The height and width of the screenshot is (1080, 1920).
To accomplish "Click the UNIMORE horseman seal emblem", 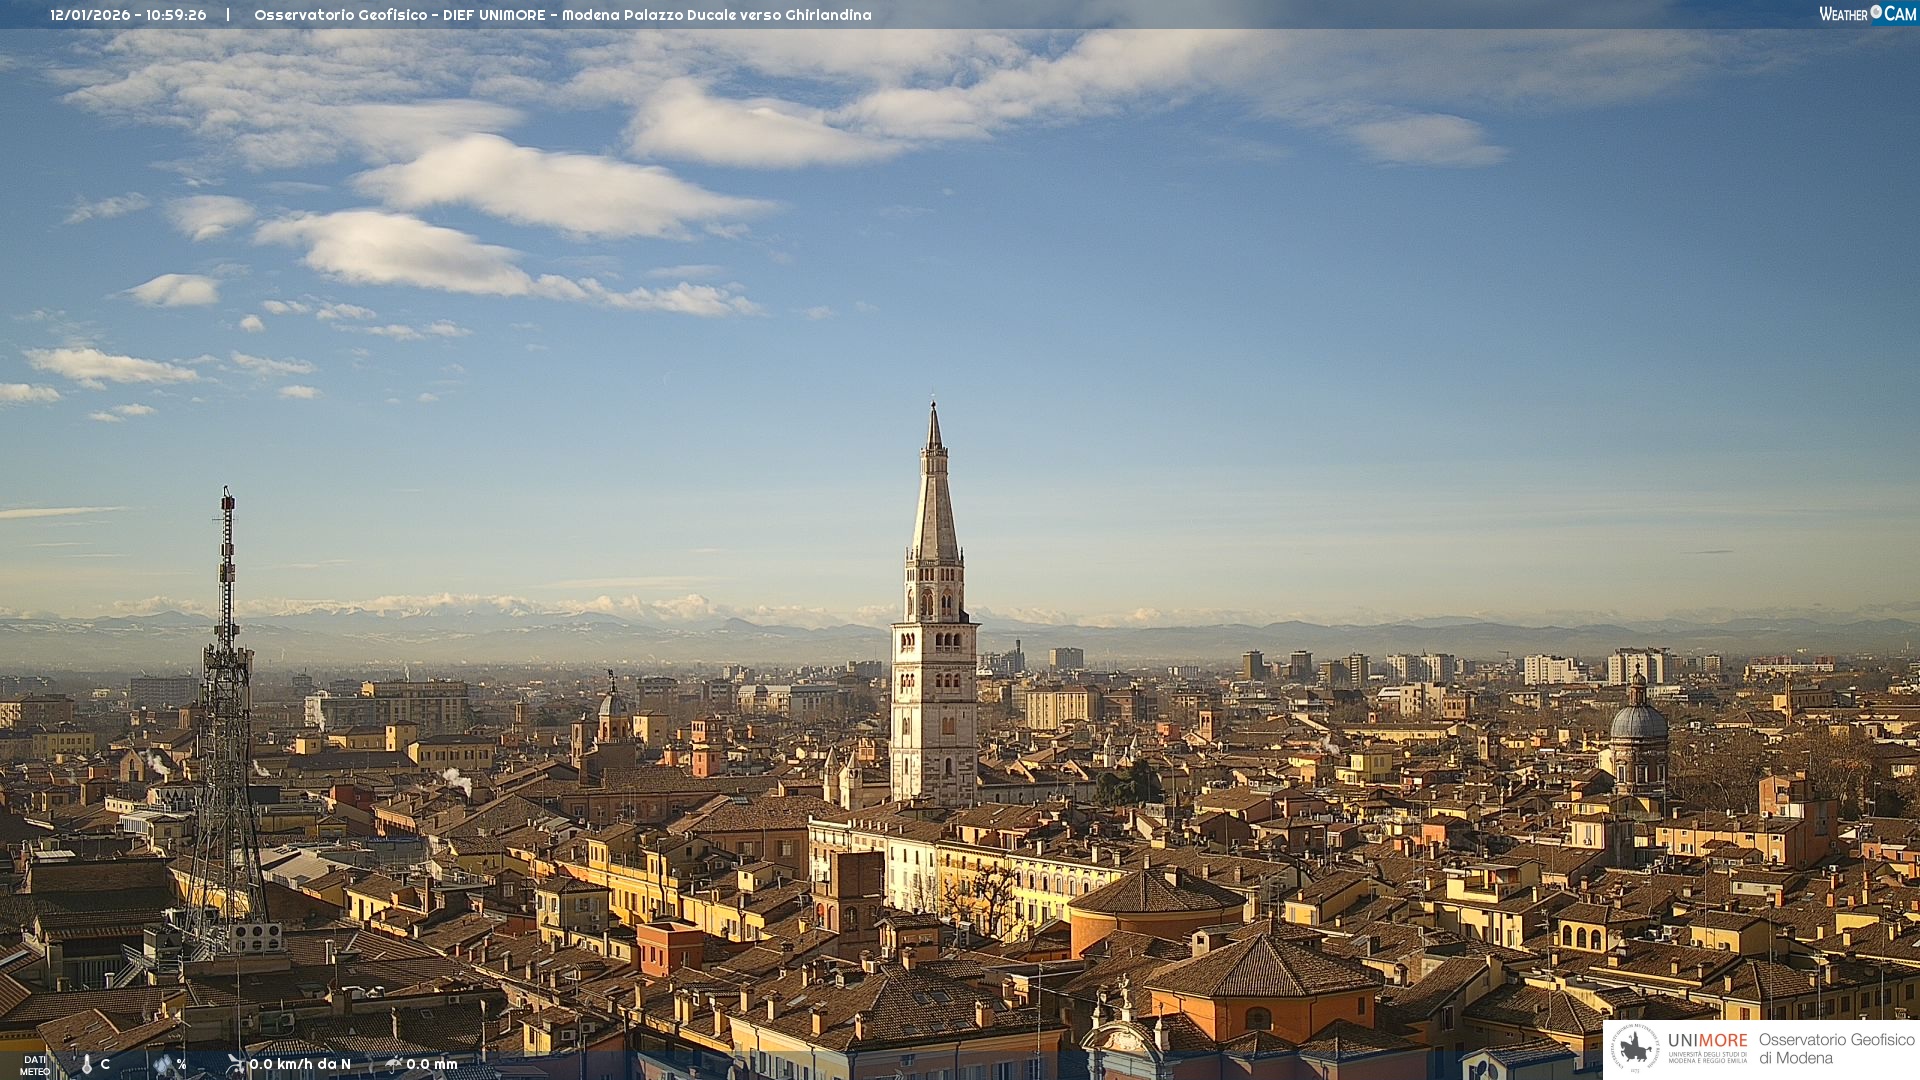I will coord(1636,1049).
